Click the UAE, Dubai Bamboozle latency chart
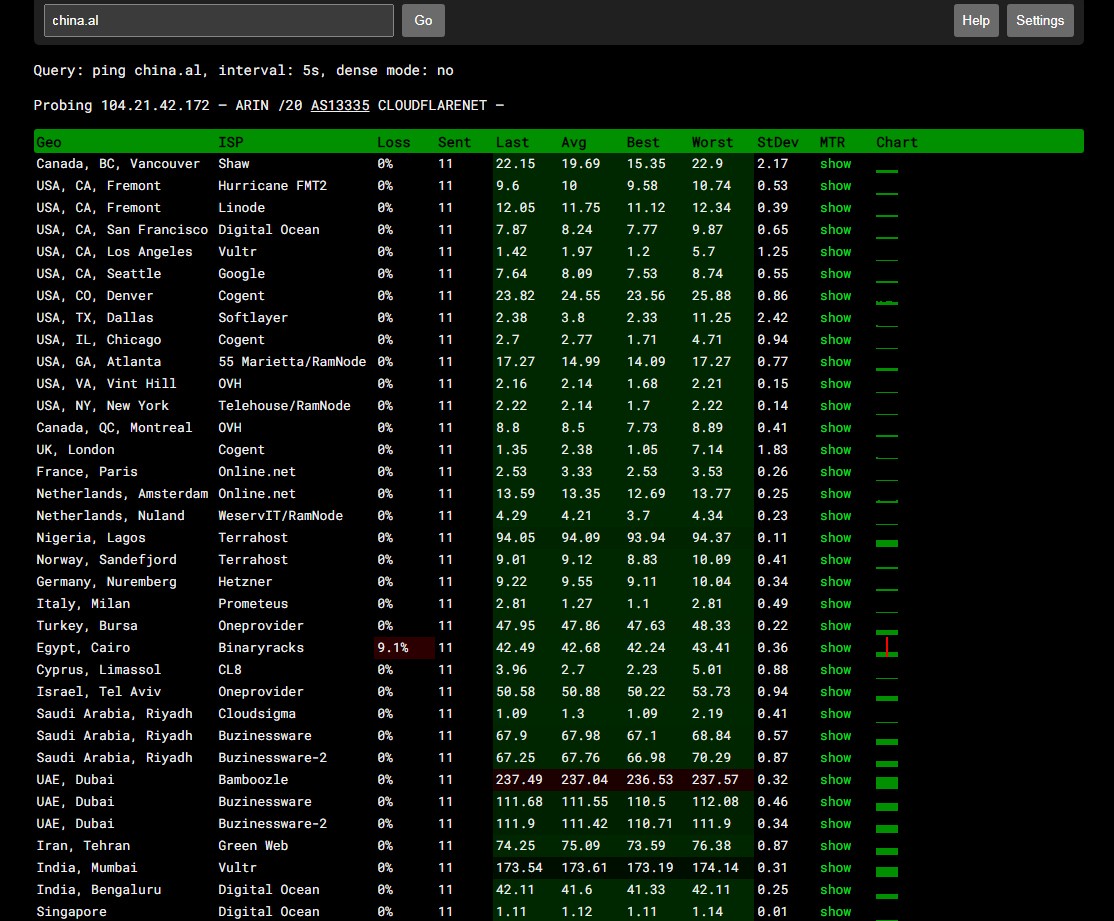 (x=887, y=781)
